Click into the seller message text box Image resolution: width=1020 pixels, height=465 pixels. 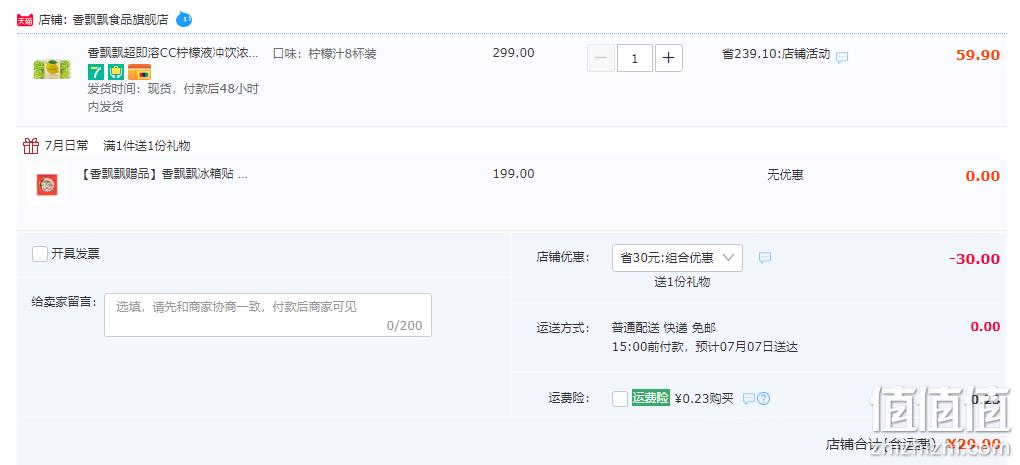coord(268,315)
